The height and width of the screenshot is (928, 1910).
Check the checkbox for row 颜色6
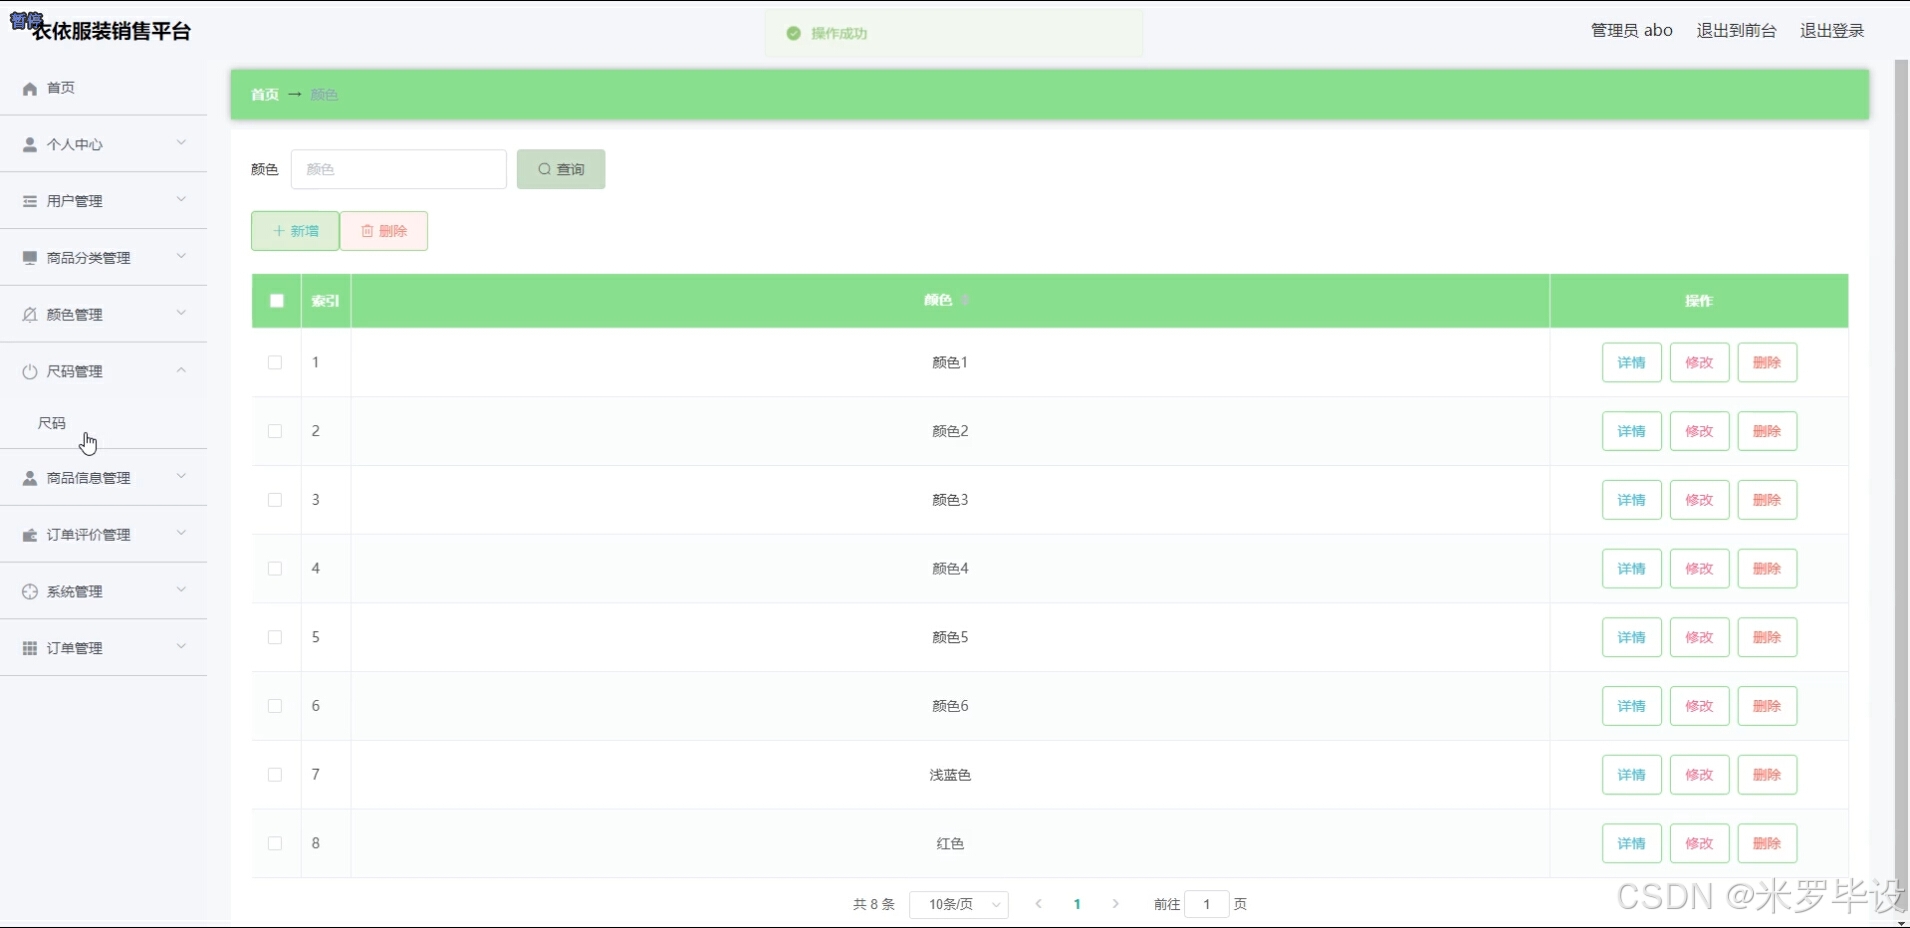[275, 706]
